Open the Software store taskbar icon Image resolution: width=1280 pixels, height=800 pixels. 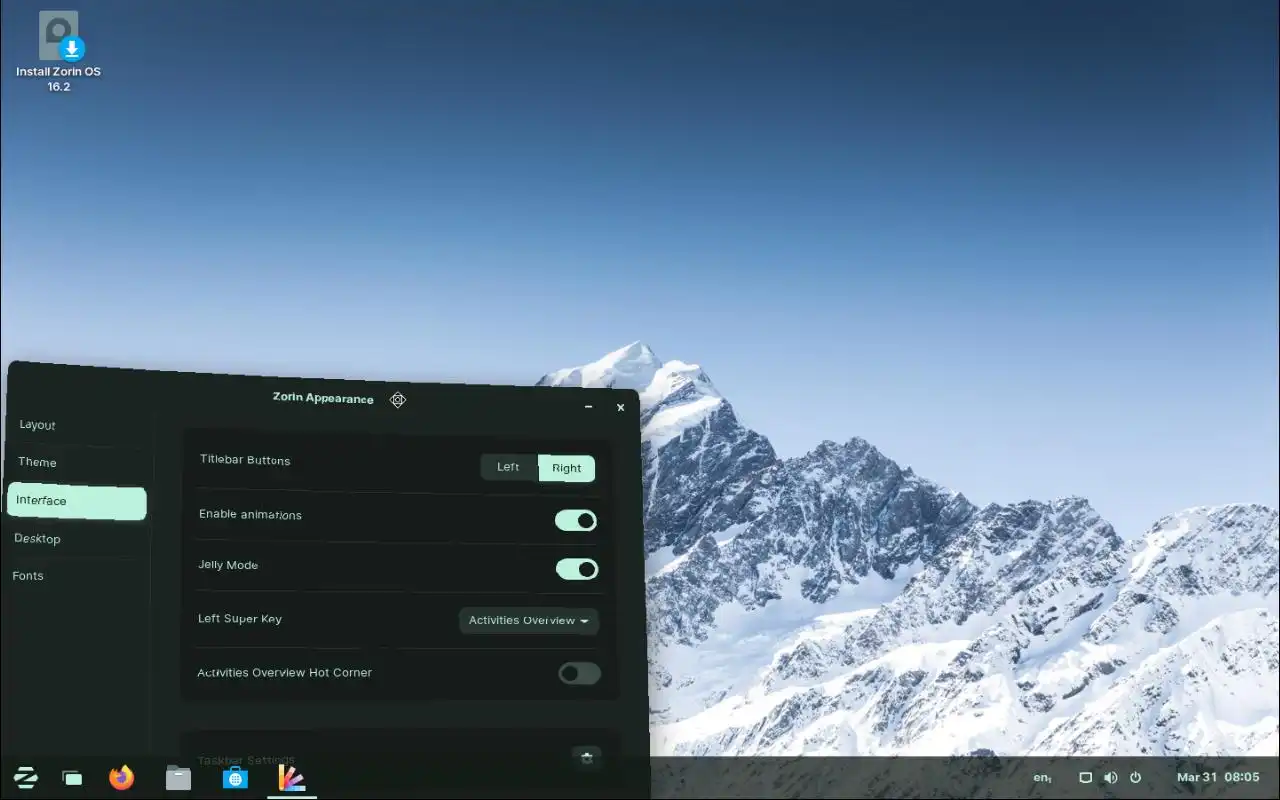235,778
